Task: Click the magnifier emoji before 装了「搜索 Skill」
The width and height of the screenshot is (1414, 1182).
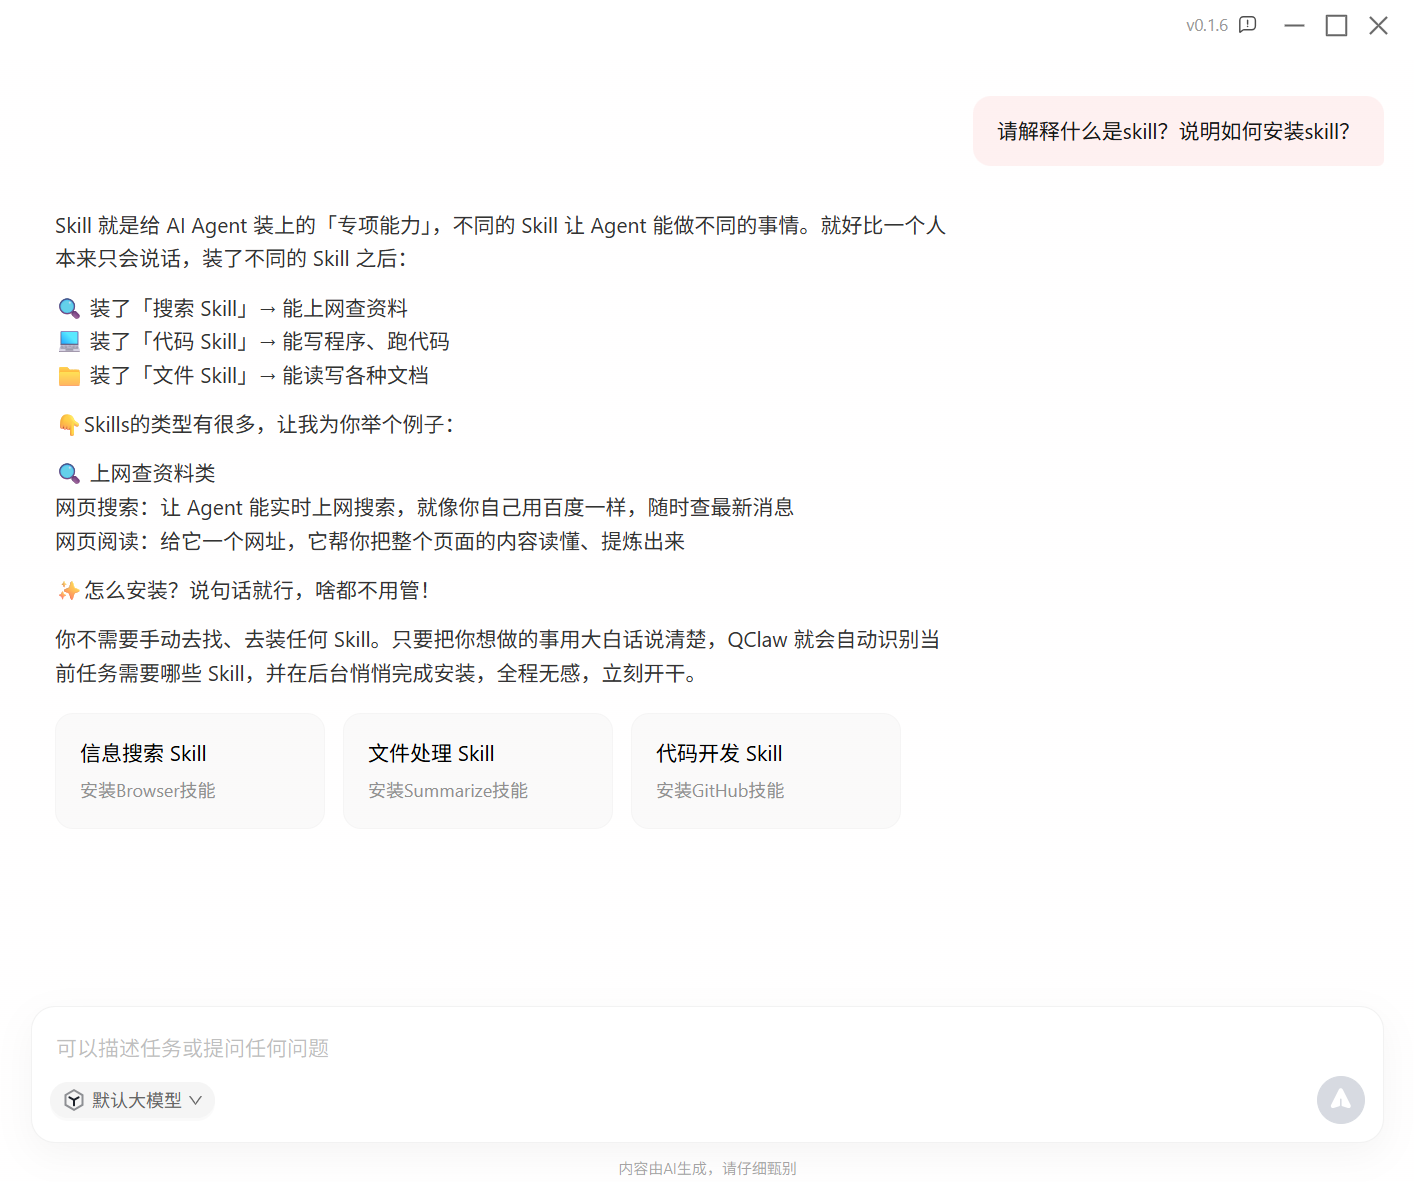Action: pos(69,308)
